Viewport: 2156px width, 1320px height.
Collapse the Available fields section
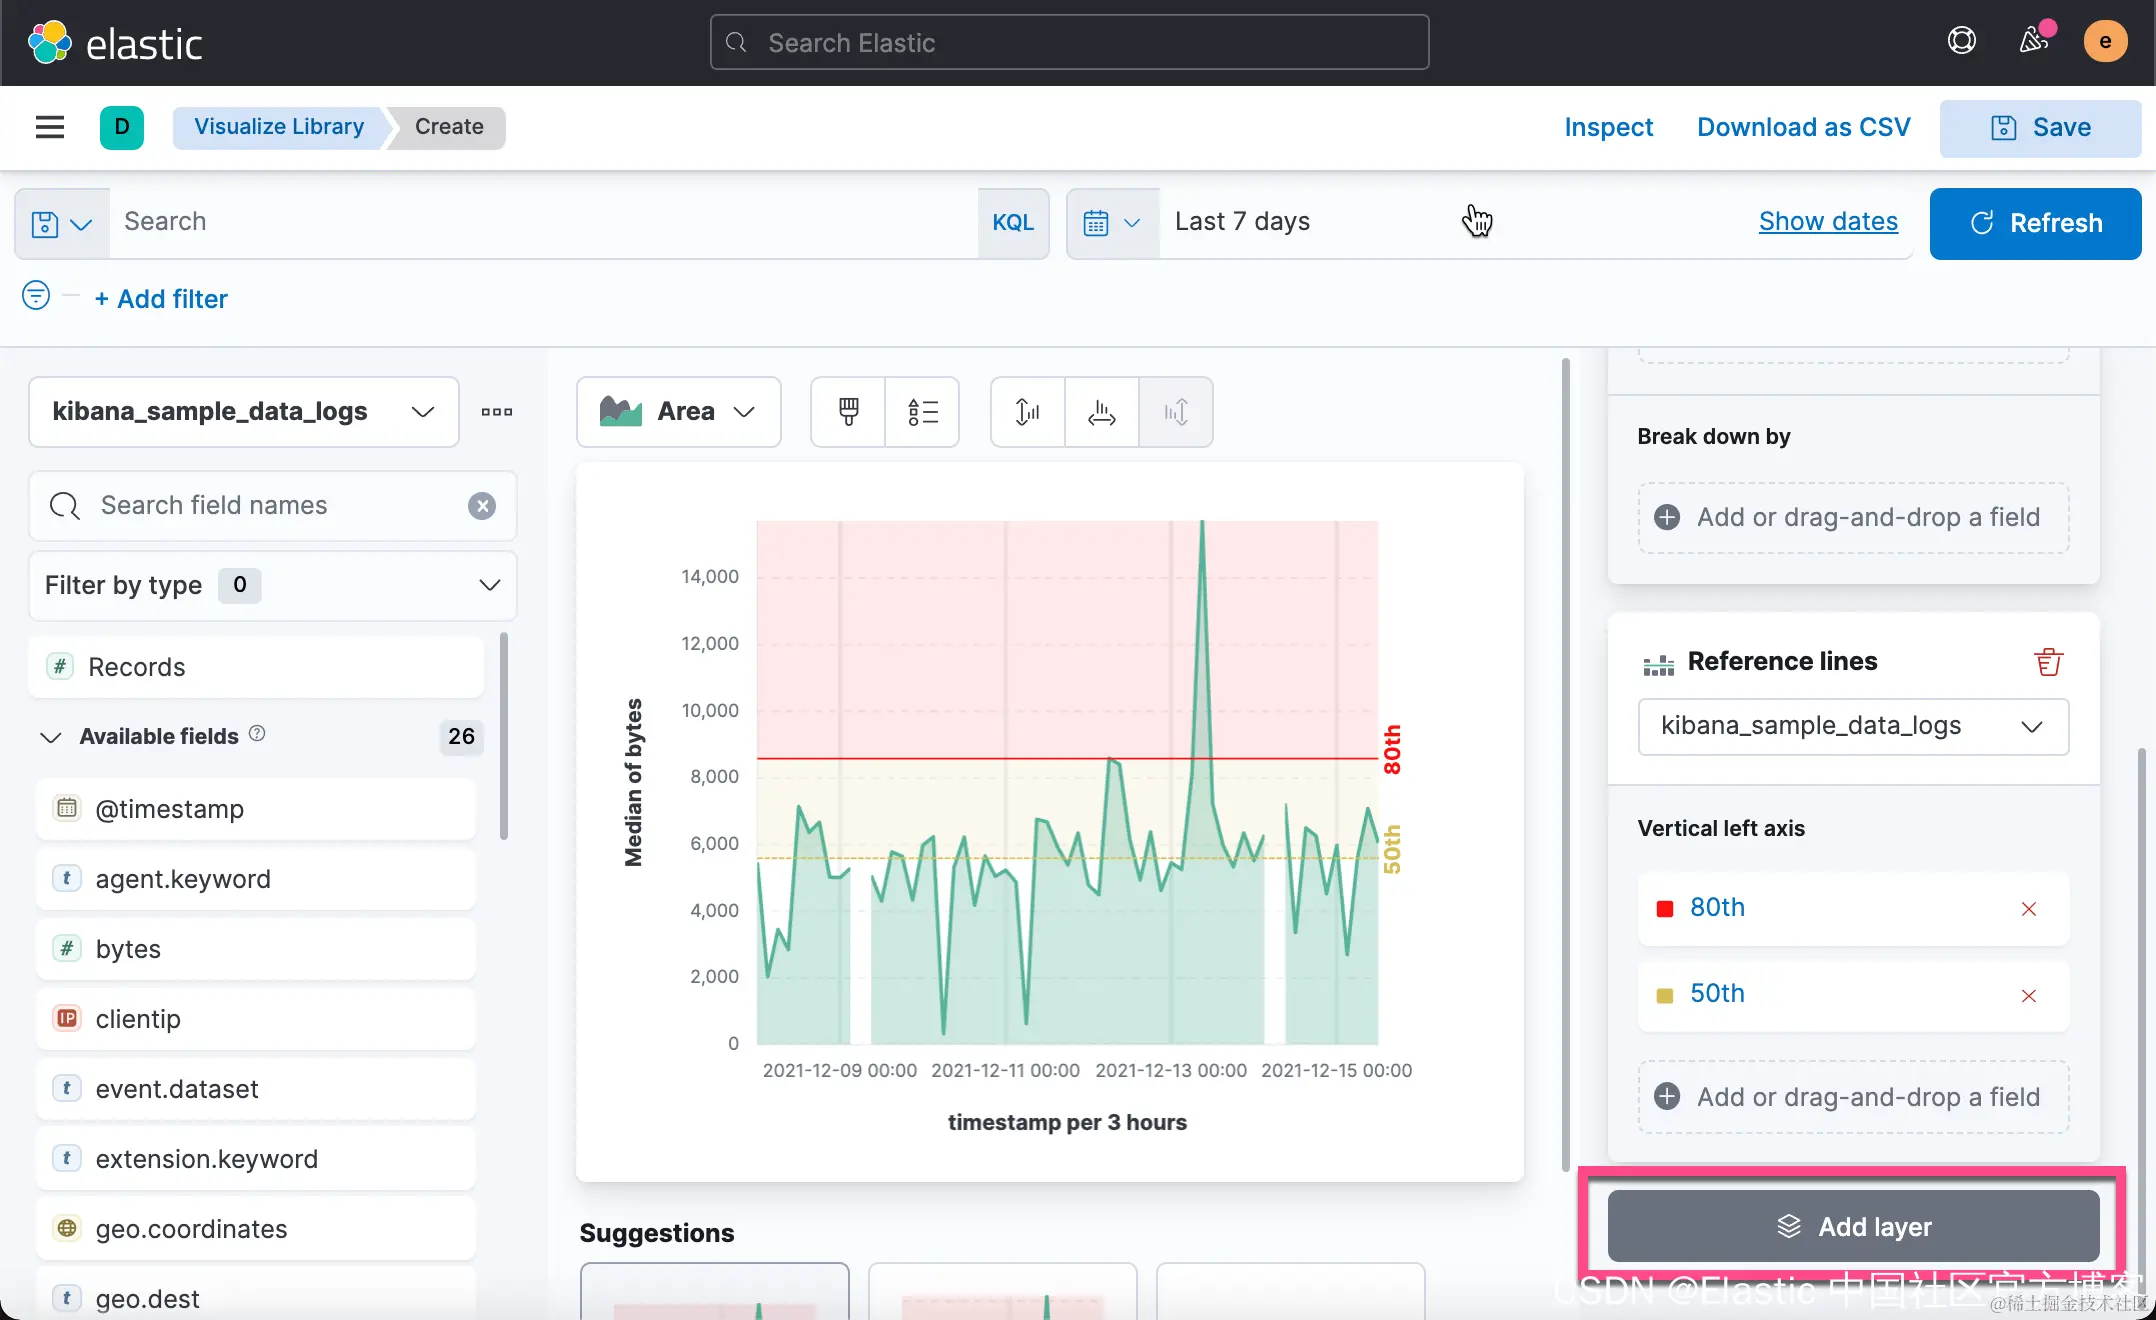[51, 737]
